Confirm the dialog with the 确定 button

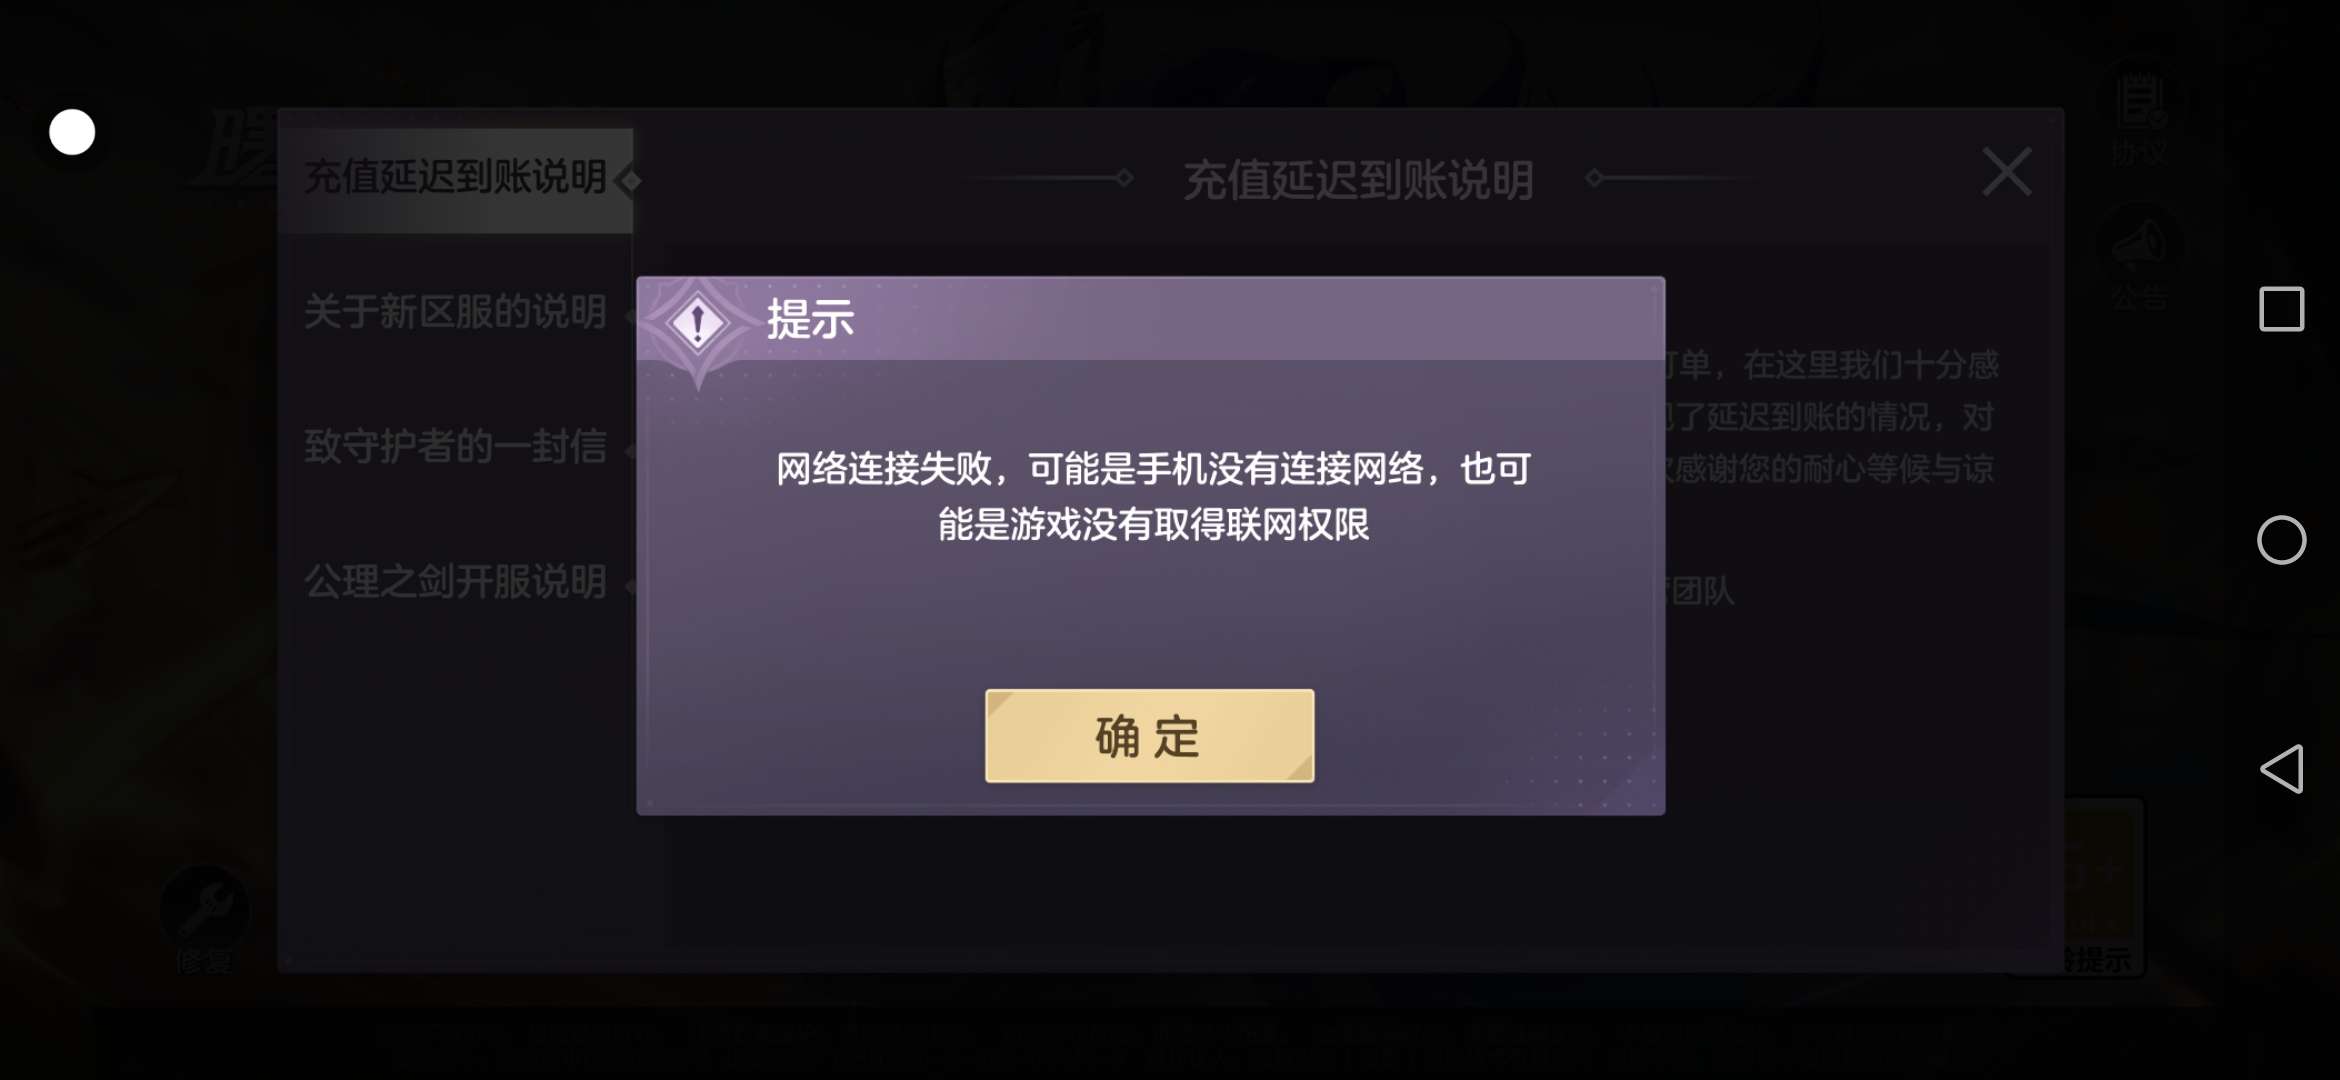(1149, 735)
